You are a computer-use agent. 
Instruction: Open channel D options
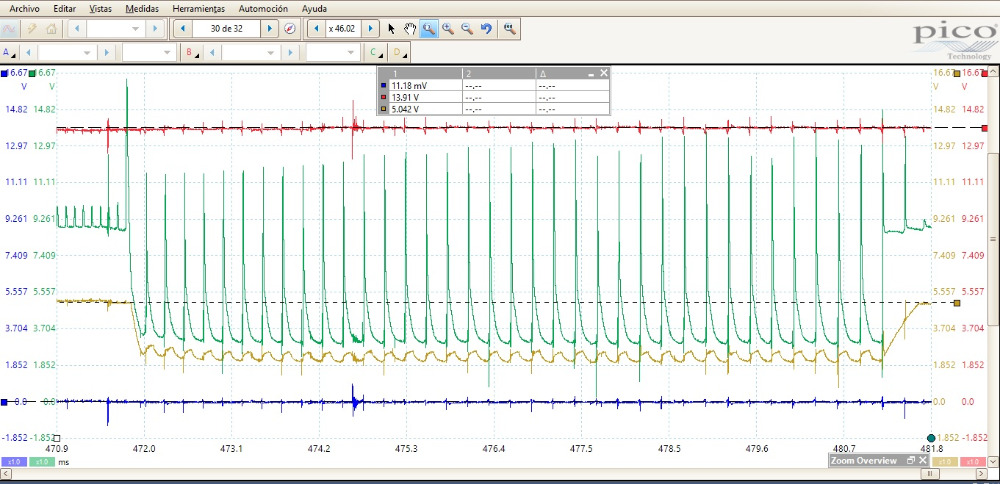[398, 52]
